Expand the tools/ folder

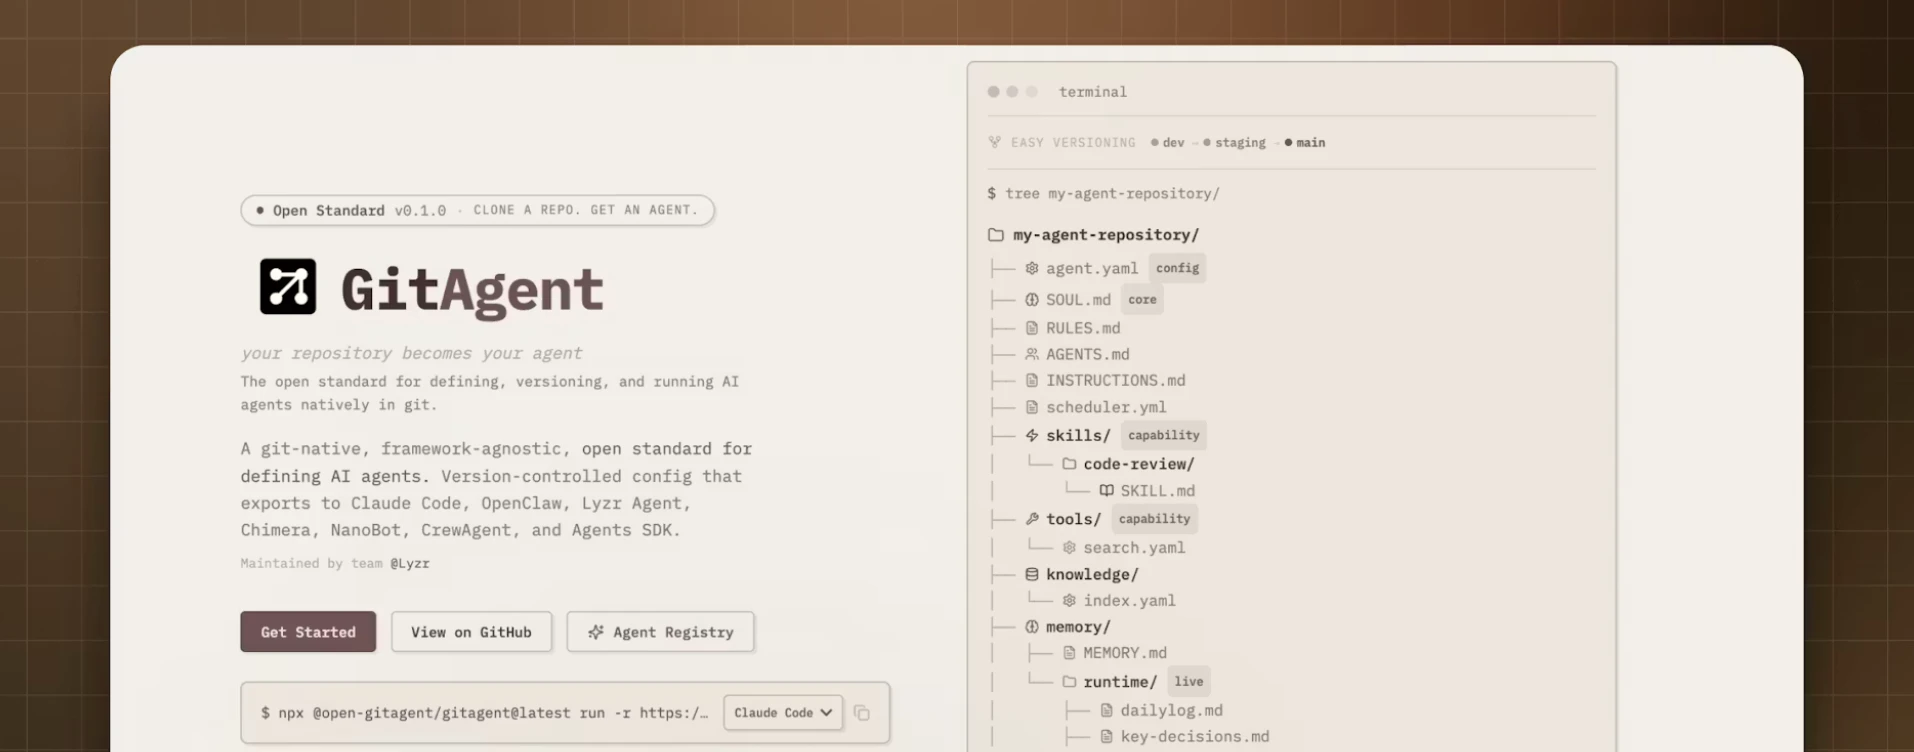click(1074, 519)
